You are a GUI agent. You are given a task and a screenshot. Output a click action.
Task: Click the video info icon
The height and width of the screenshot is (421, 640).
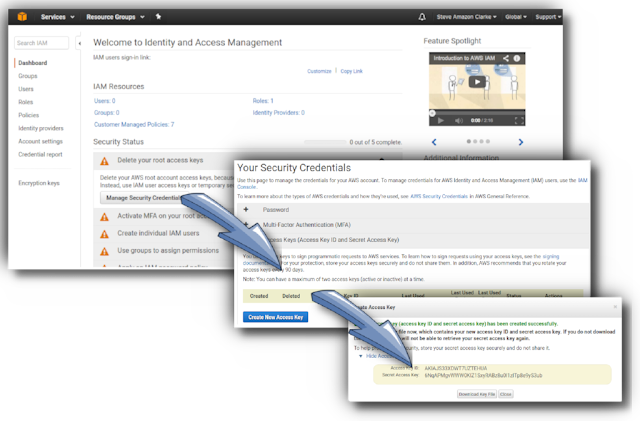pos(517,58)
